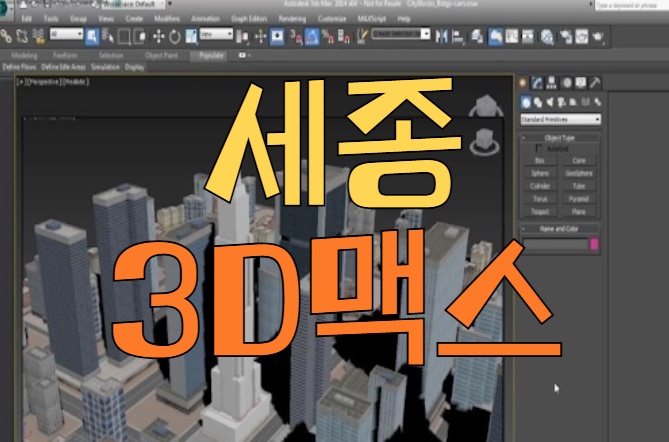Click Edit Named Selection Sets icon

pyautogui.click(x=362, y=36)
